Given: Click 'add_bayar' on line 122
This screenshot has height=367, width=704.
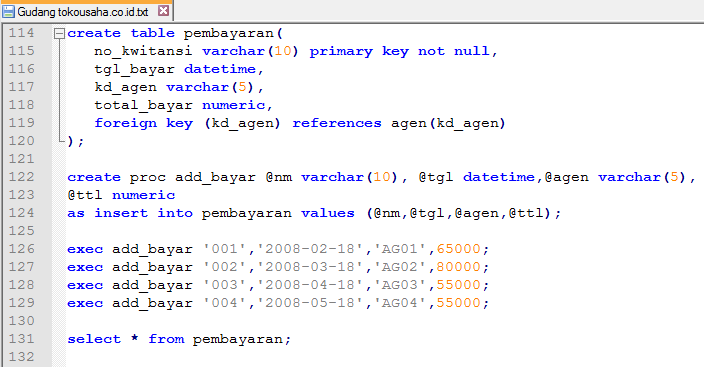Looking at the screenshot, I should (215, 177).
